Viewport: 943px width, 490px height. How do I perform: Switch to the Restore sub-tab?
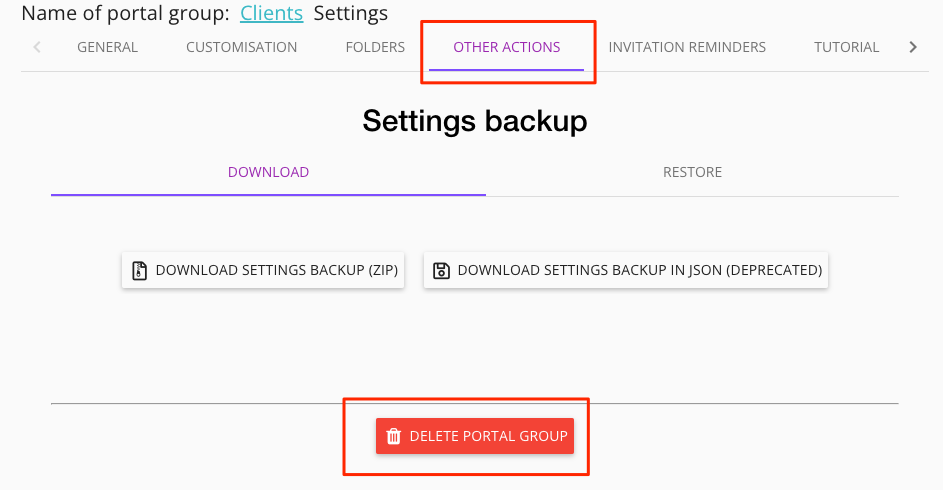pyautogui.click(x=692, y=172)
